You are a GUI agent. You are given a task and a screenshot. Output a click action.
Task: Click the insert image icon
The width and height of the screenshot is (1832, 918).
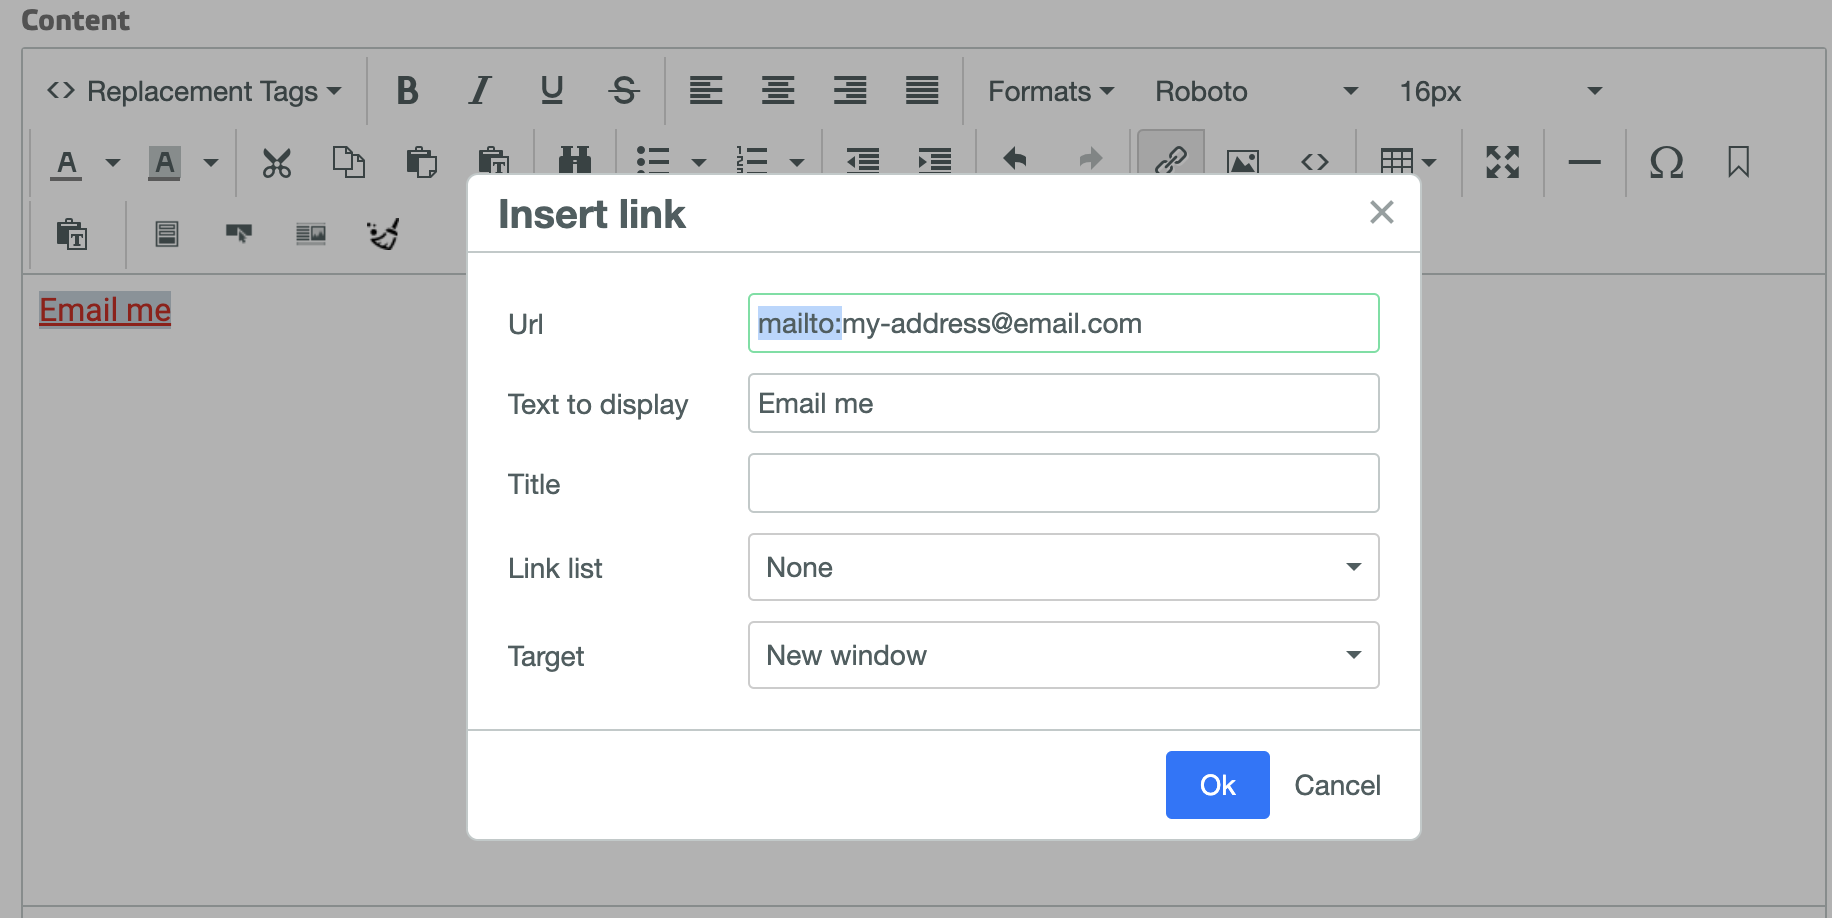1242,161
